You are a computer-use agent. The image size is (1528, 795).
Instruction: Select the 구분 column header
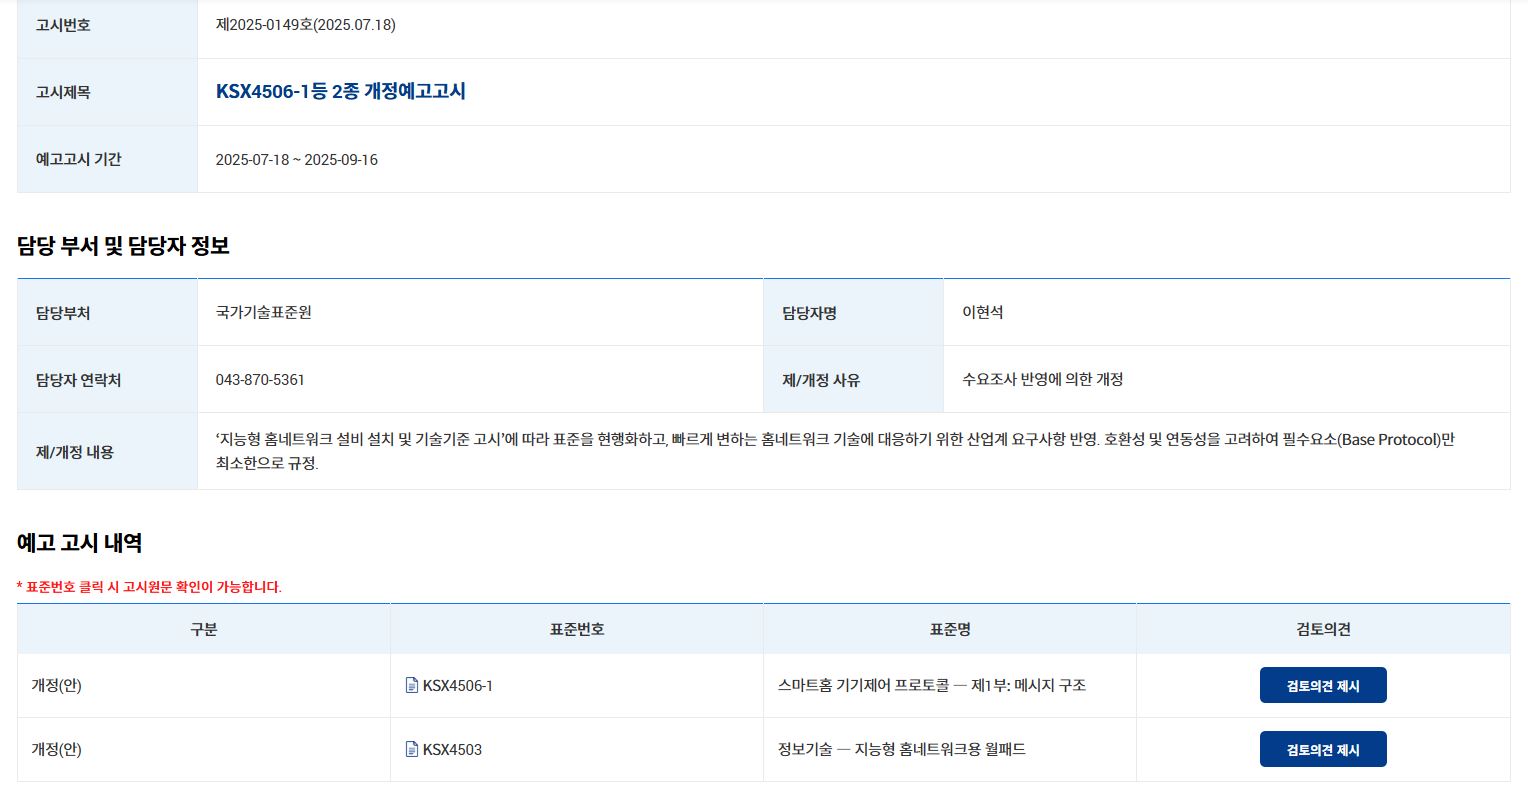[204, 629]
